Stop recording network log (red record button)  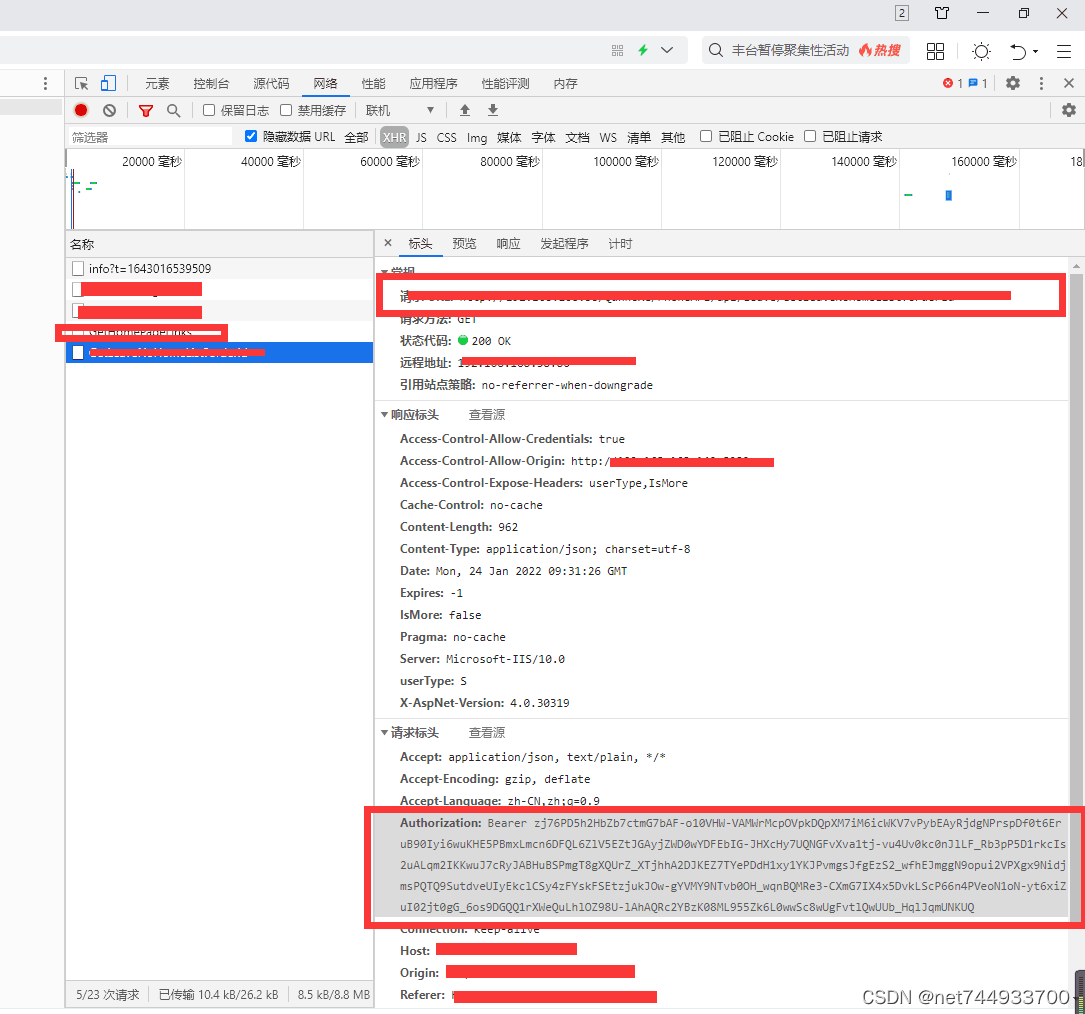coord(80,110)
